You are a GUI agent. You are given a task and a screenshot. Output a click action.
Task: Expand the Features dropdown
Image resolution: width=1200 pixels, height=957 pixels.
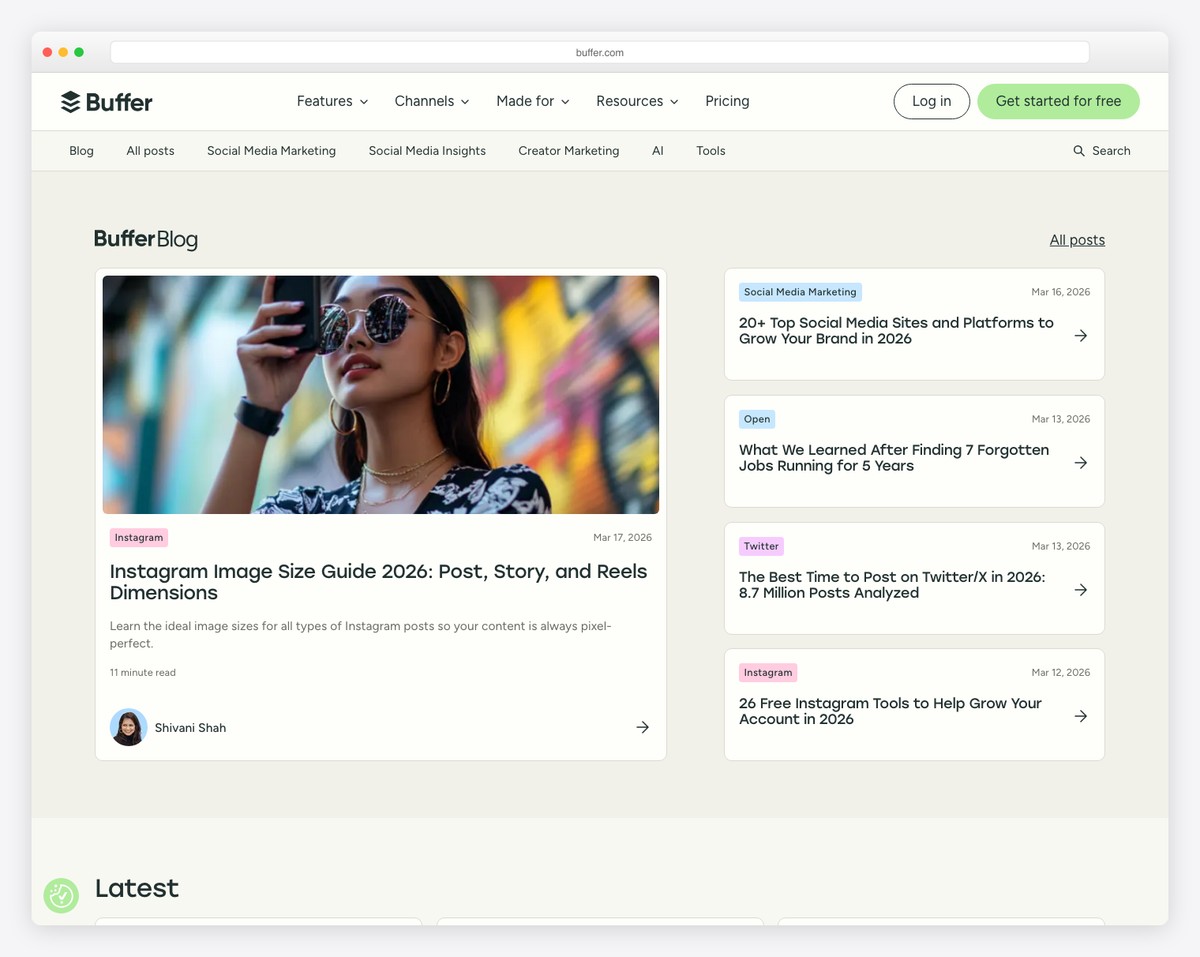(x=331, y=101)
